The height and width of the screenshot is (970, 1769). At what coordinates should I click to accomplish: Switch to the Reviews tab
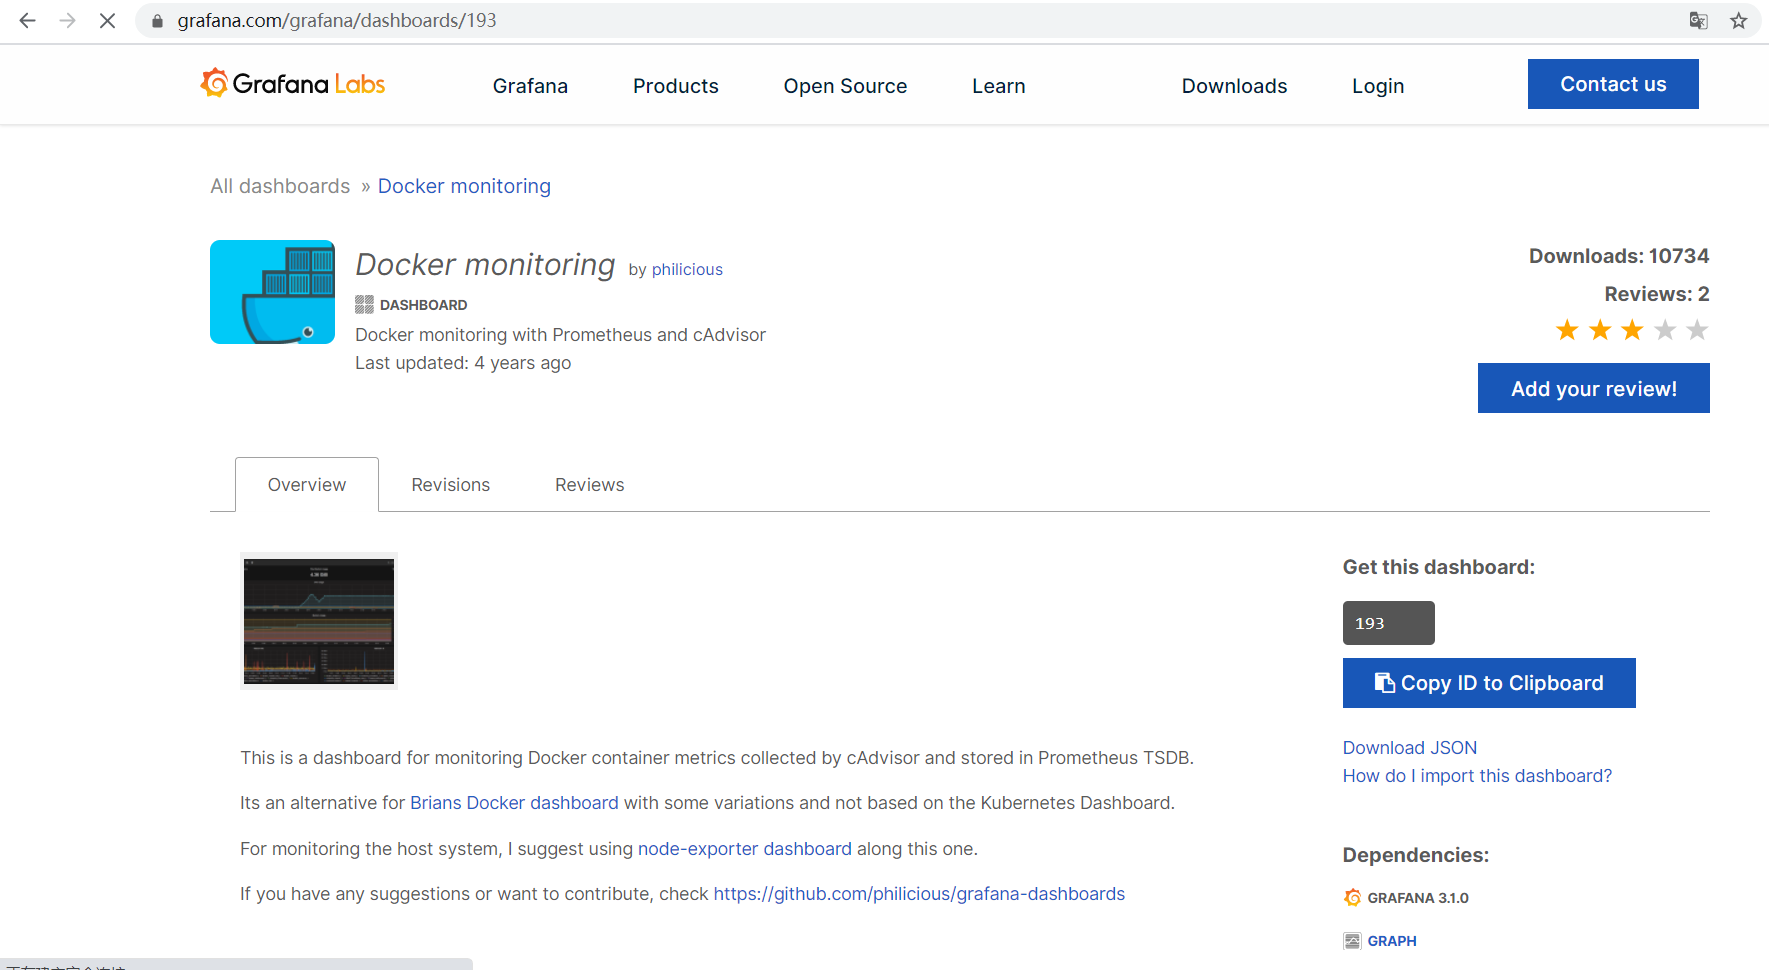(589, 484)
